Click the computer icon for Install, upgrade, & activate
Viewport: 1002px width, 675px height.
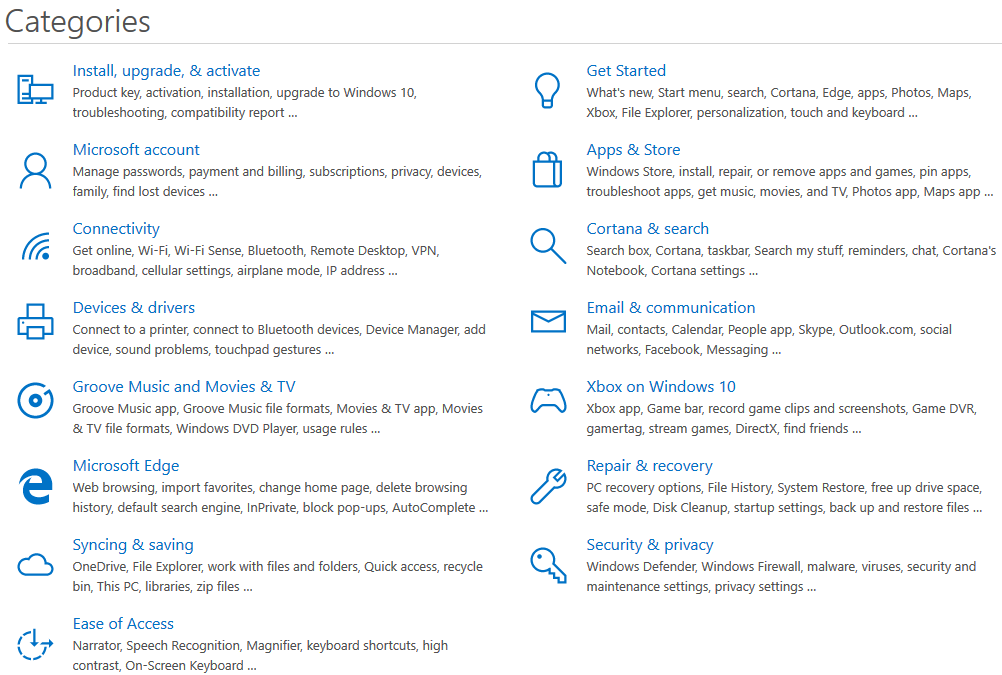click(x=35, y=89)
